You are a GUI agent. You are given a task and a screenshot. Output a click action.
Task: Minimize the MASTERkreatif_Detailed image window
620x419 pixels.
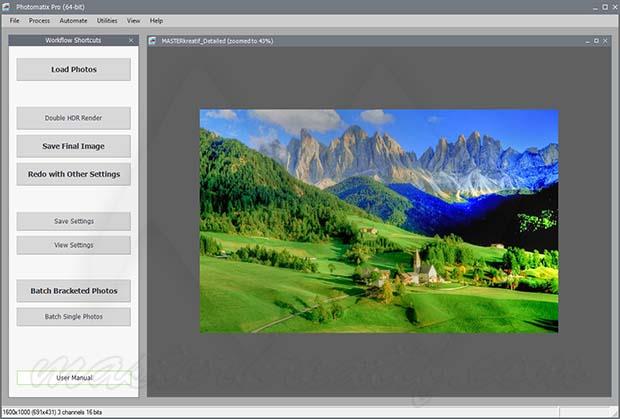coord(588,41)
